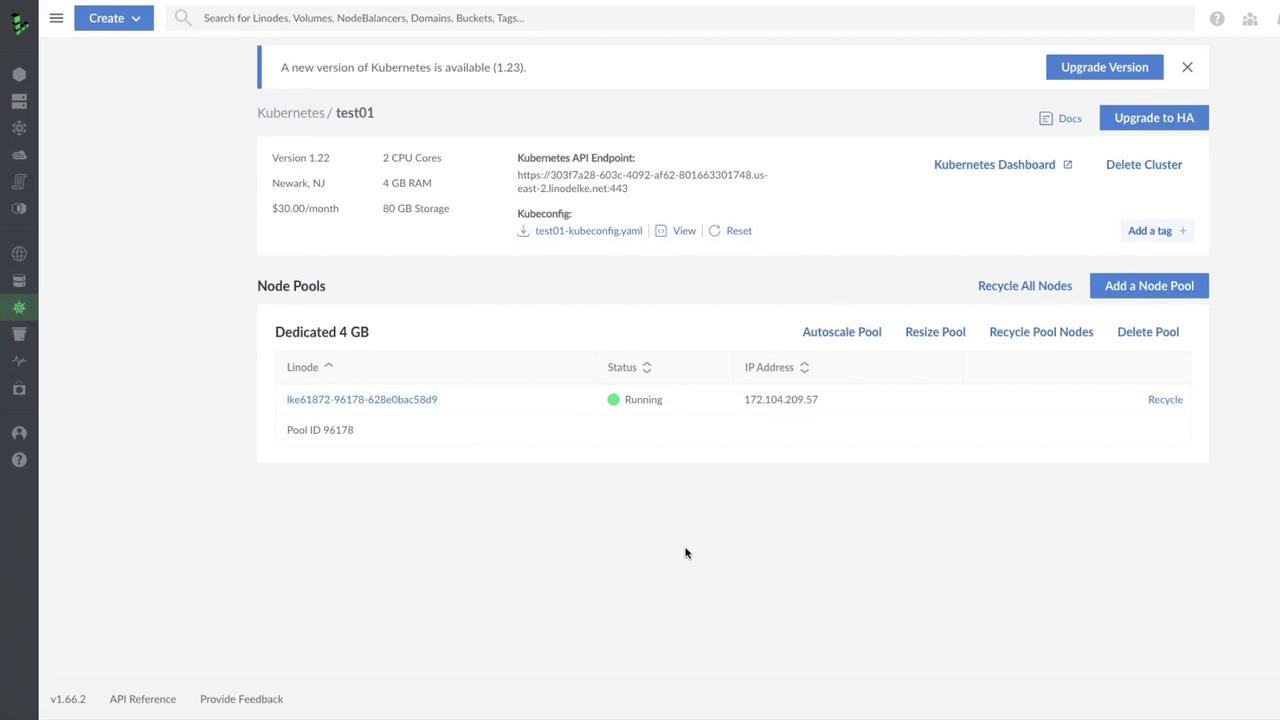
Task: Open the Longview pulse icon in sidebar
Action: [x=19, y=361]
